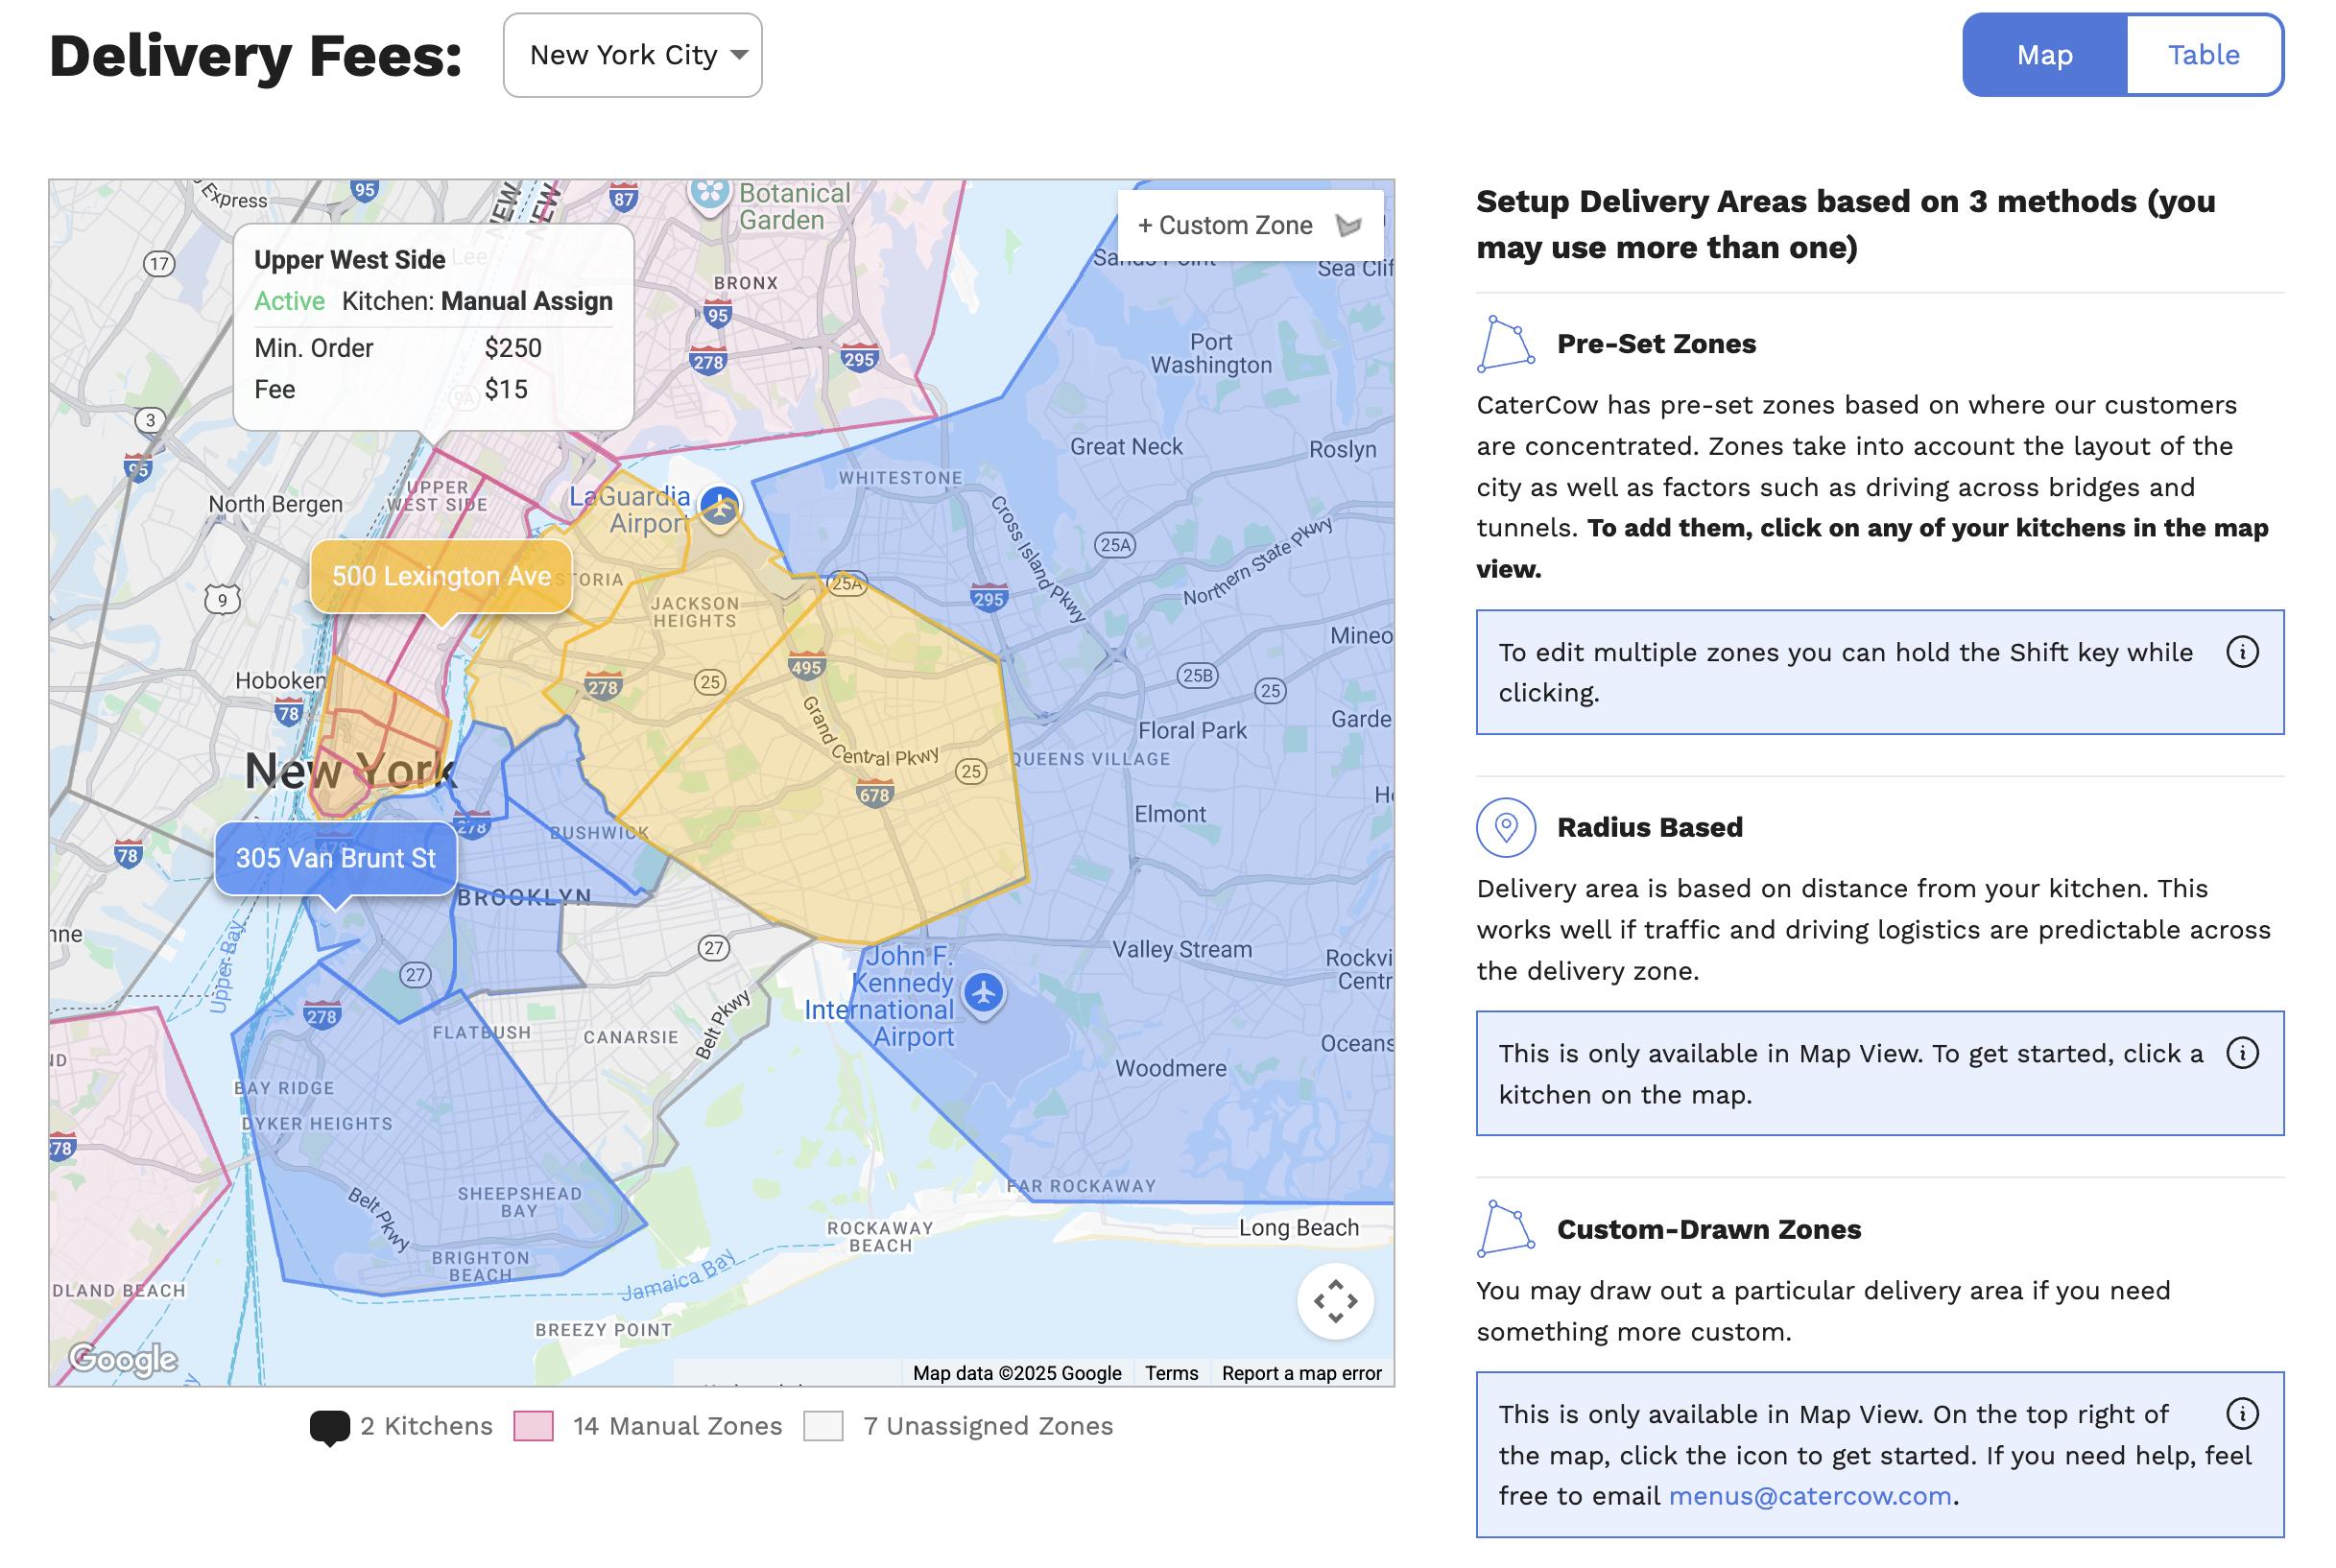
Task: Open the menus@catercow.com email link
Action: click(x=1809, y=1496)
